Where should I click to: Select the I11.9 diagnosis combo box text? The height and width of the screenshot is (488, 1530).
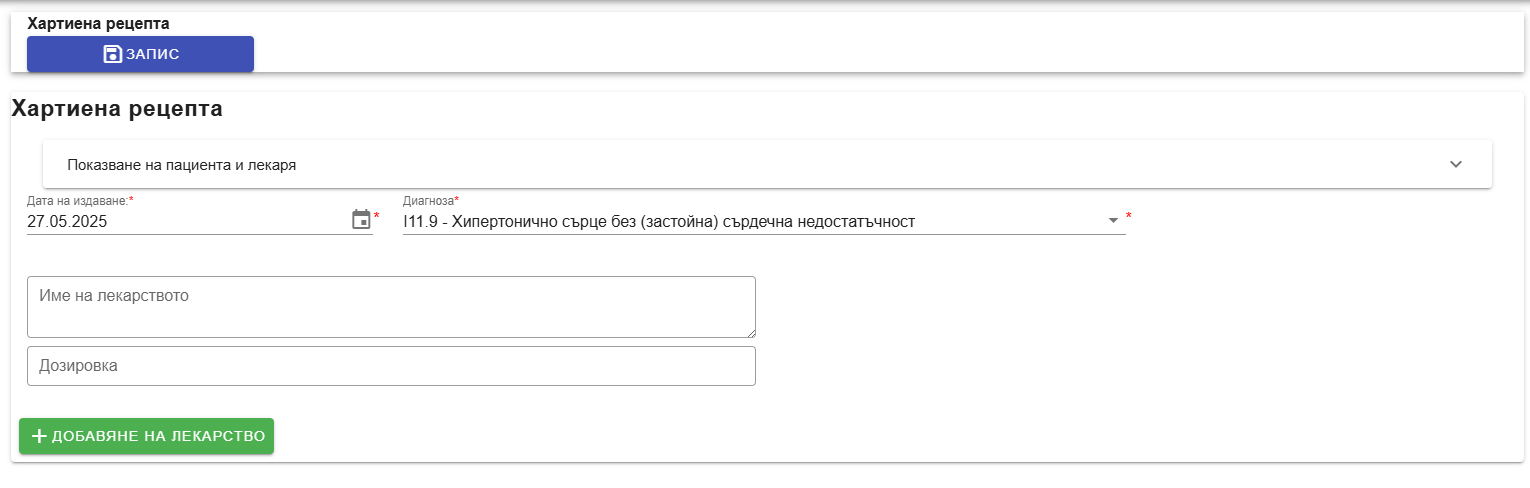[659, 222]
